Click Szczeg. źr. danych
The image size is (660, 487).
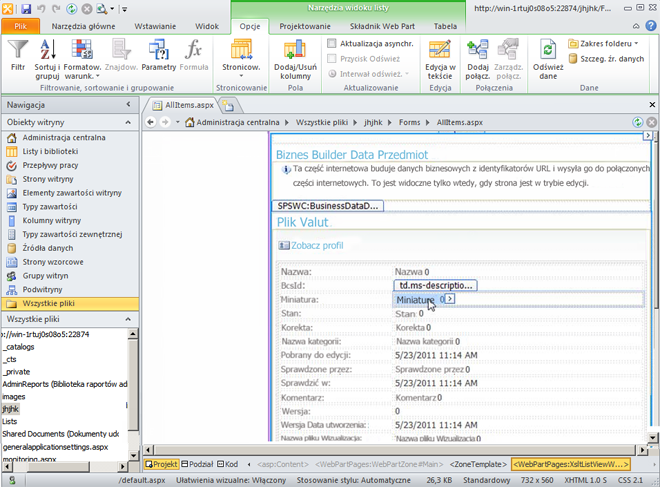click(x=606, y=59)
